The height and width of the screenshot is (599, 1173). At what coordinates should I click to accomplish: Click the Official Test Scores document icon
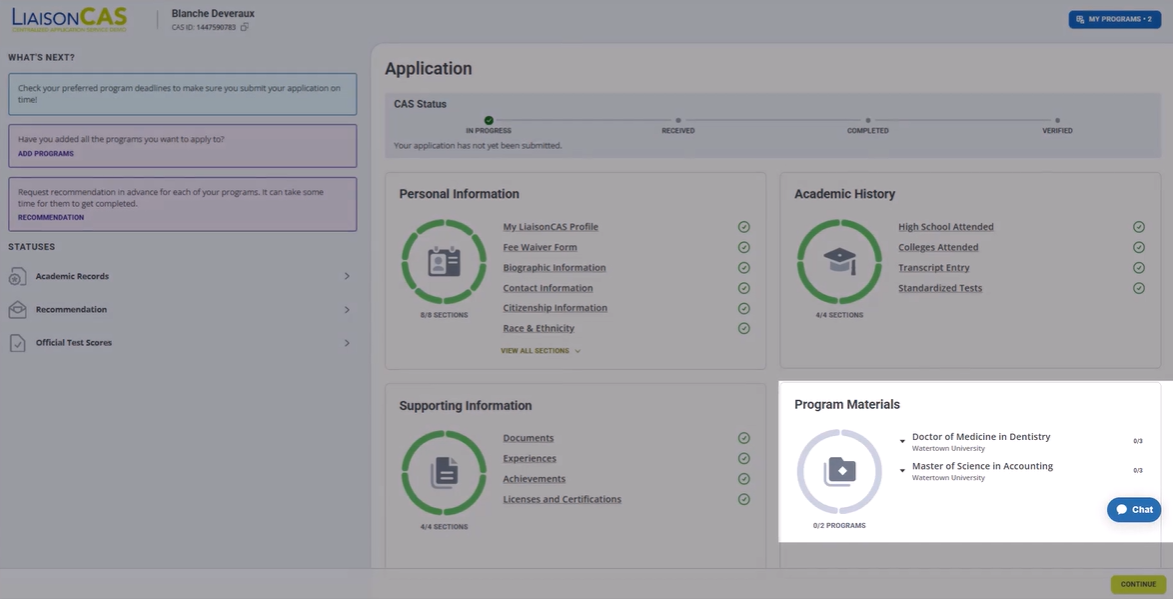pos(17,342)
